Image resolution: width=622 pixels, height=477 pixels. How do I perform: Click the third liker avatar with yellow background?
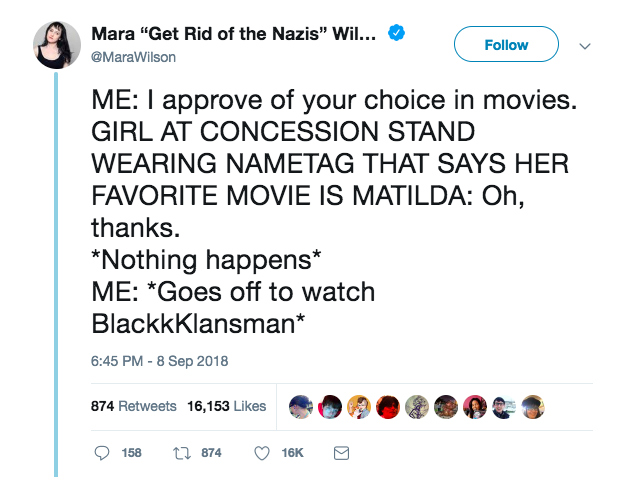[359, 407]
